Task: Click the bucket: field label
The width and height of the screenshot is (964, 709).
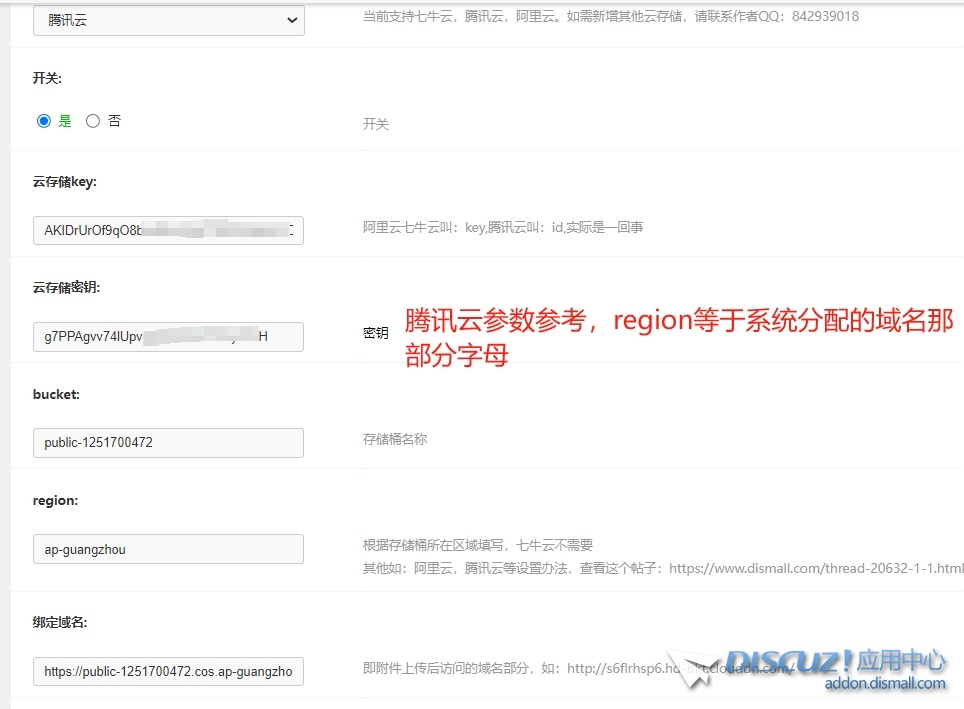Action: (56, 394)
